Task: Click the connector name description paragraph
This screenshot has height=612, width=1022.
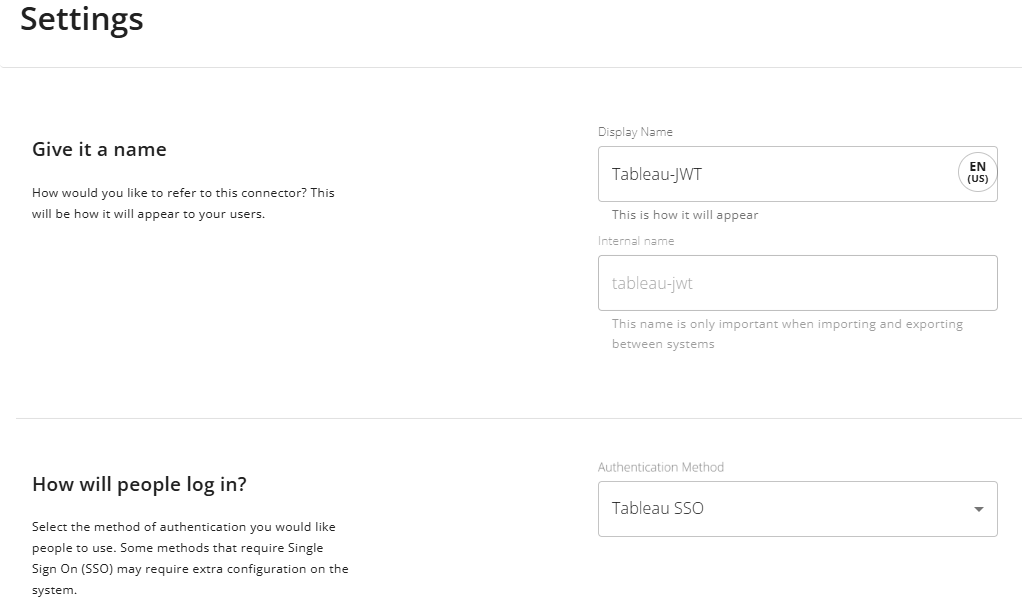Action: (x=183, y=203)
